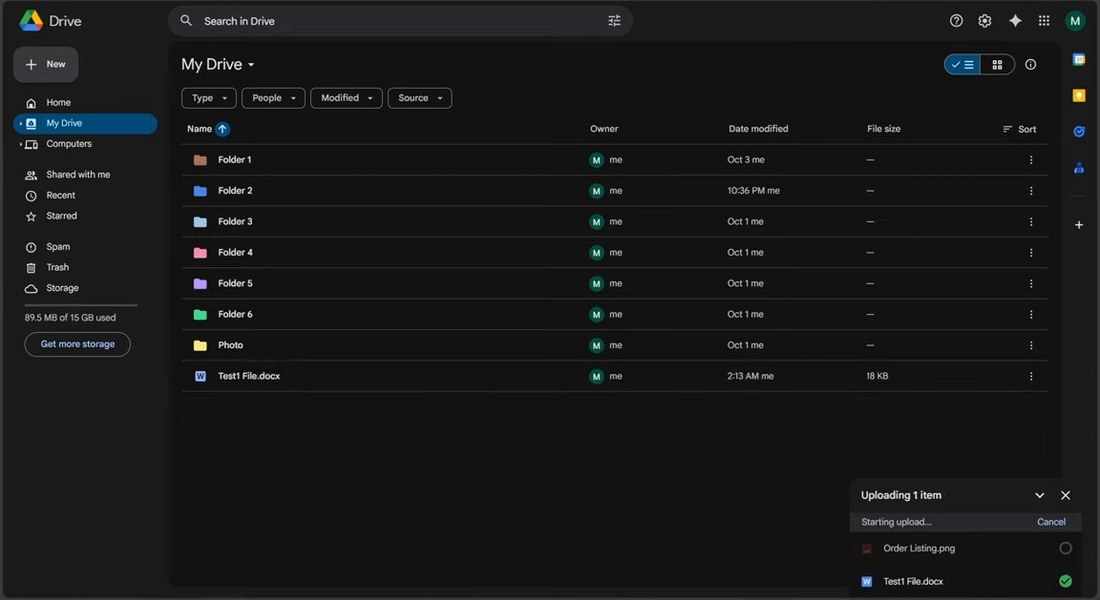The image size is (1100, 600).
Task: Click 10:36 PM modified date cell
Action: pos(753,191)
